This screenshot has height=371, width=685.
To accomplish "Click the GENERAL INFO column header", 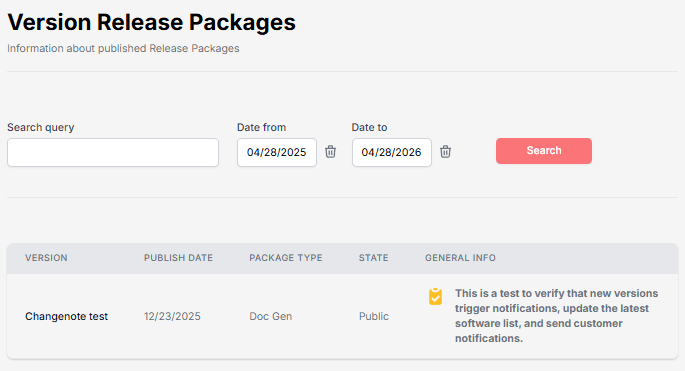I will [x=460, y=258].
